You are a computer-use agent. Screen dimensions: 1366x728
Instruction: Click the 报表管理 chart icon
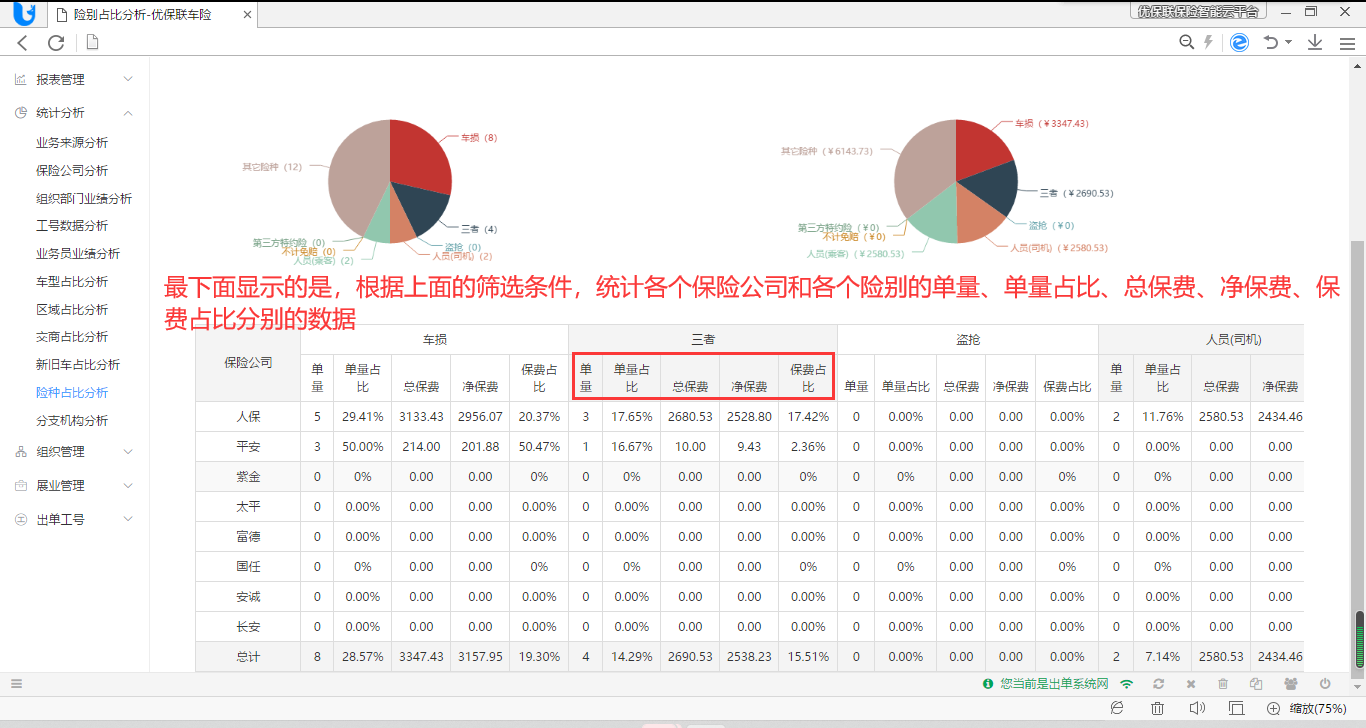20,79
